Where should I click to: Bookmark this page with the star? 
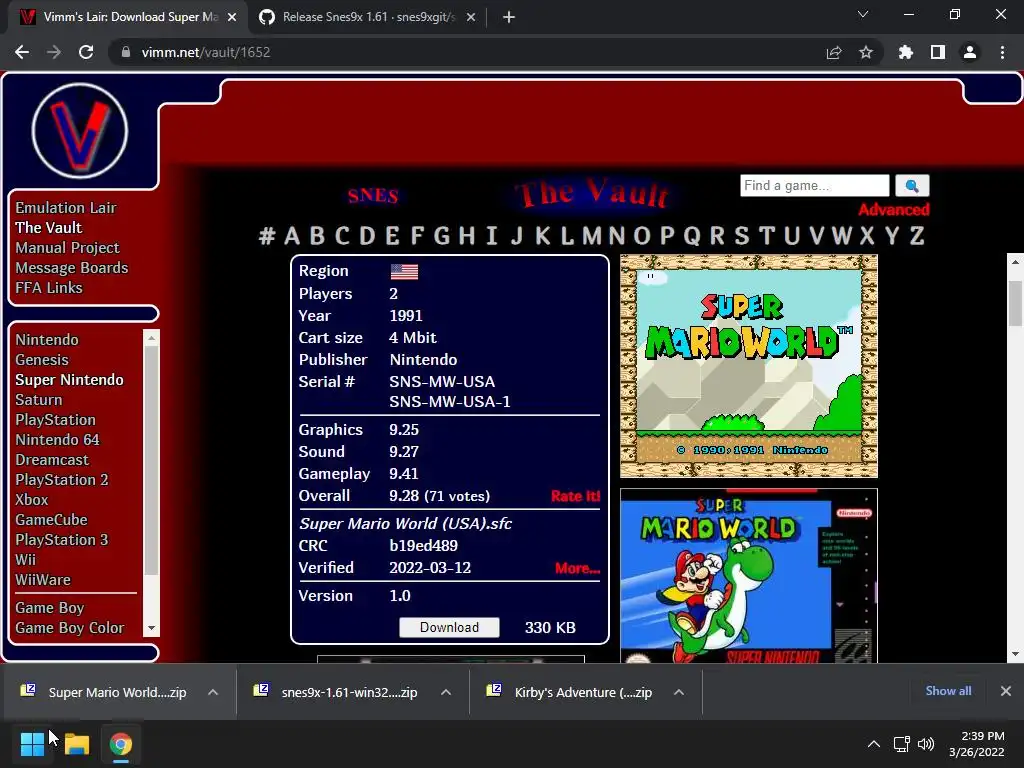tap(866, 52)
